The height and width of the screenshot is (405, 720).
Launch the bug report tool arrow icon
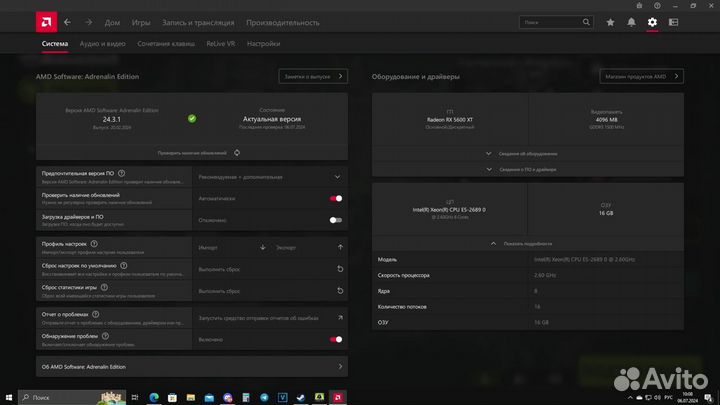click(339, 317)
